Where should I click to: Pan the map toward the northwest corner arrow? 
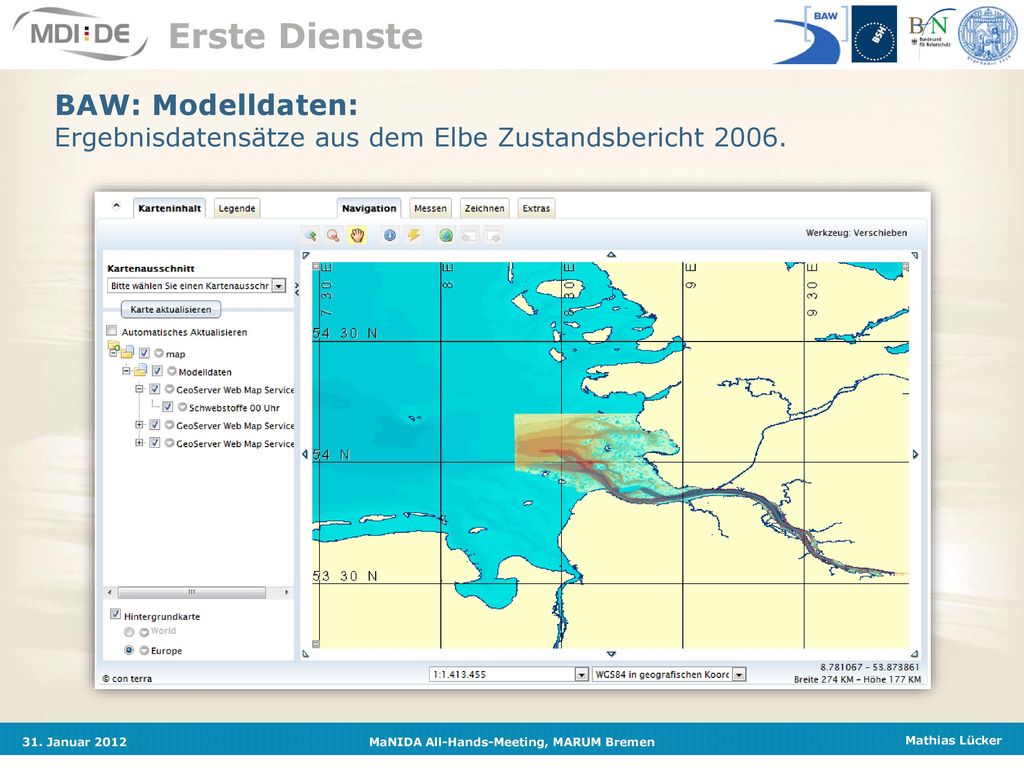306,255
